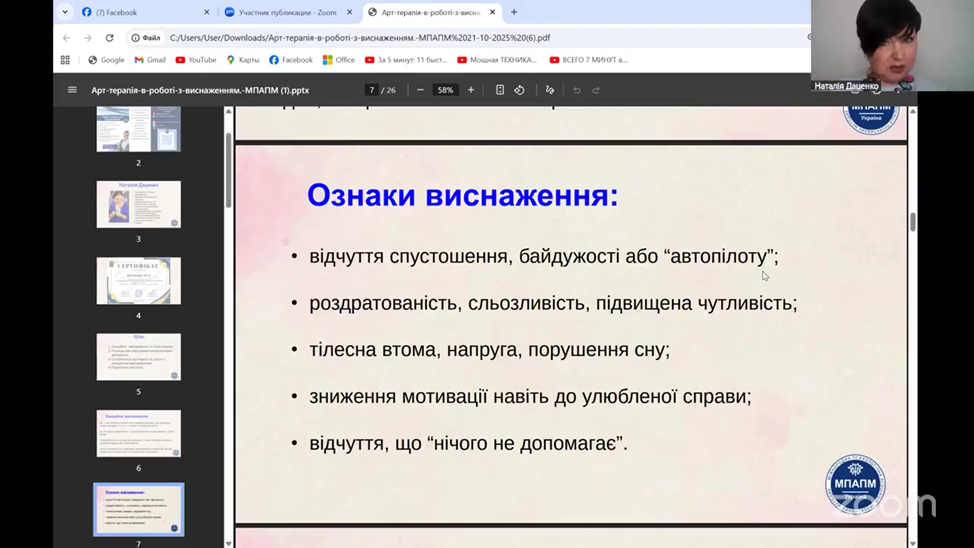
Task: Open a new browser tab
Action: [x=514, y=12]
